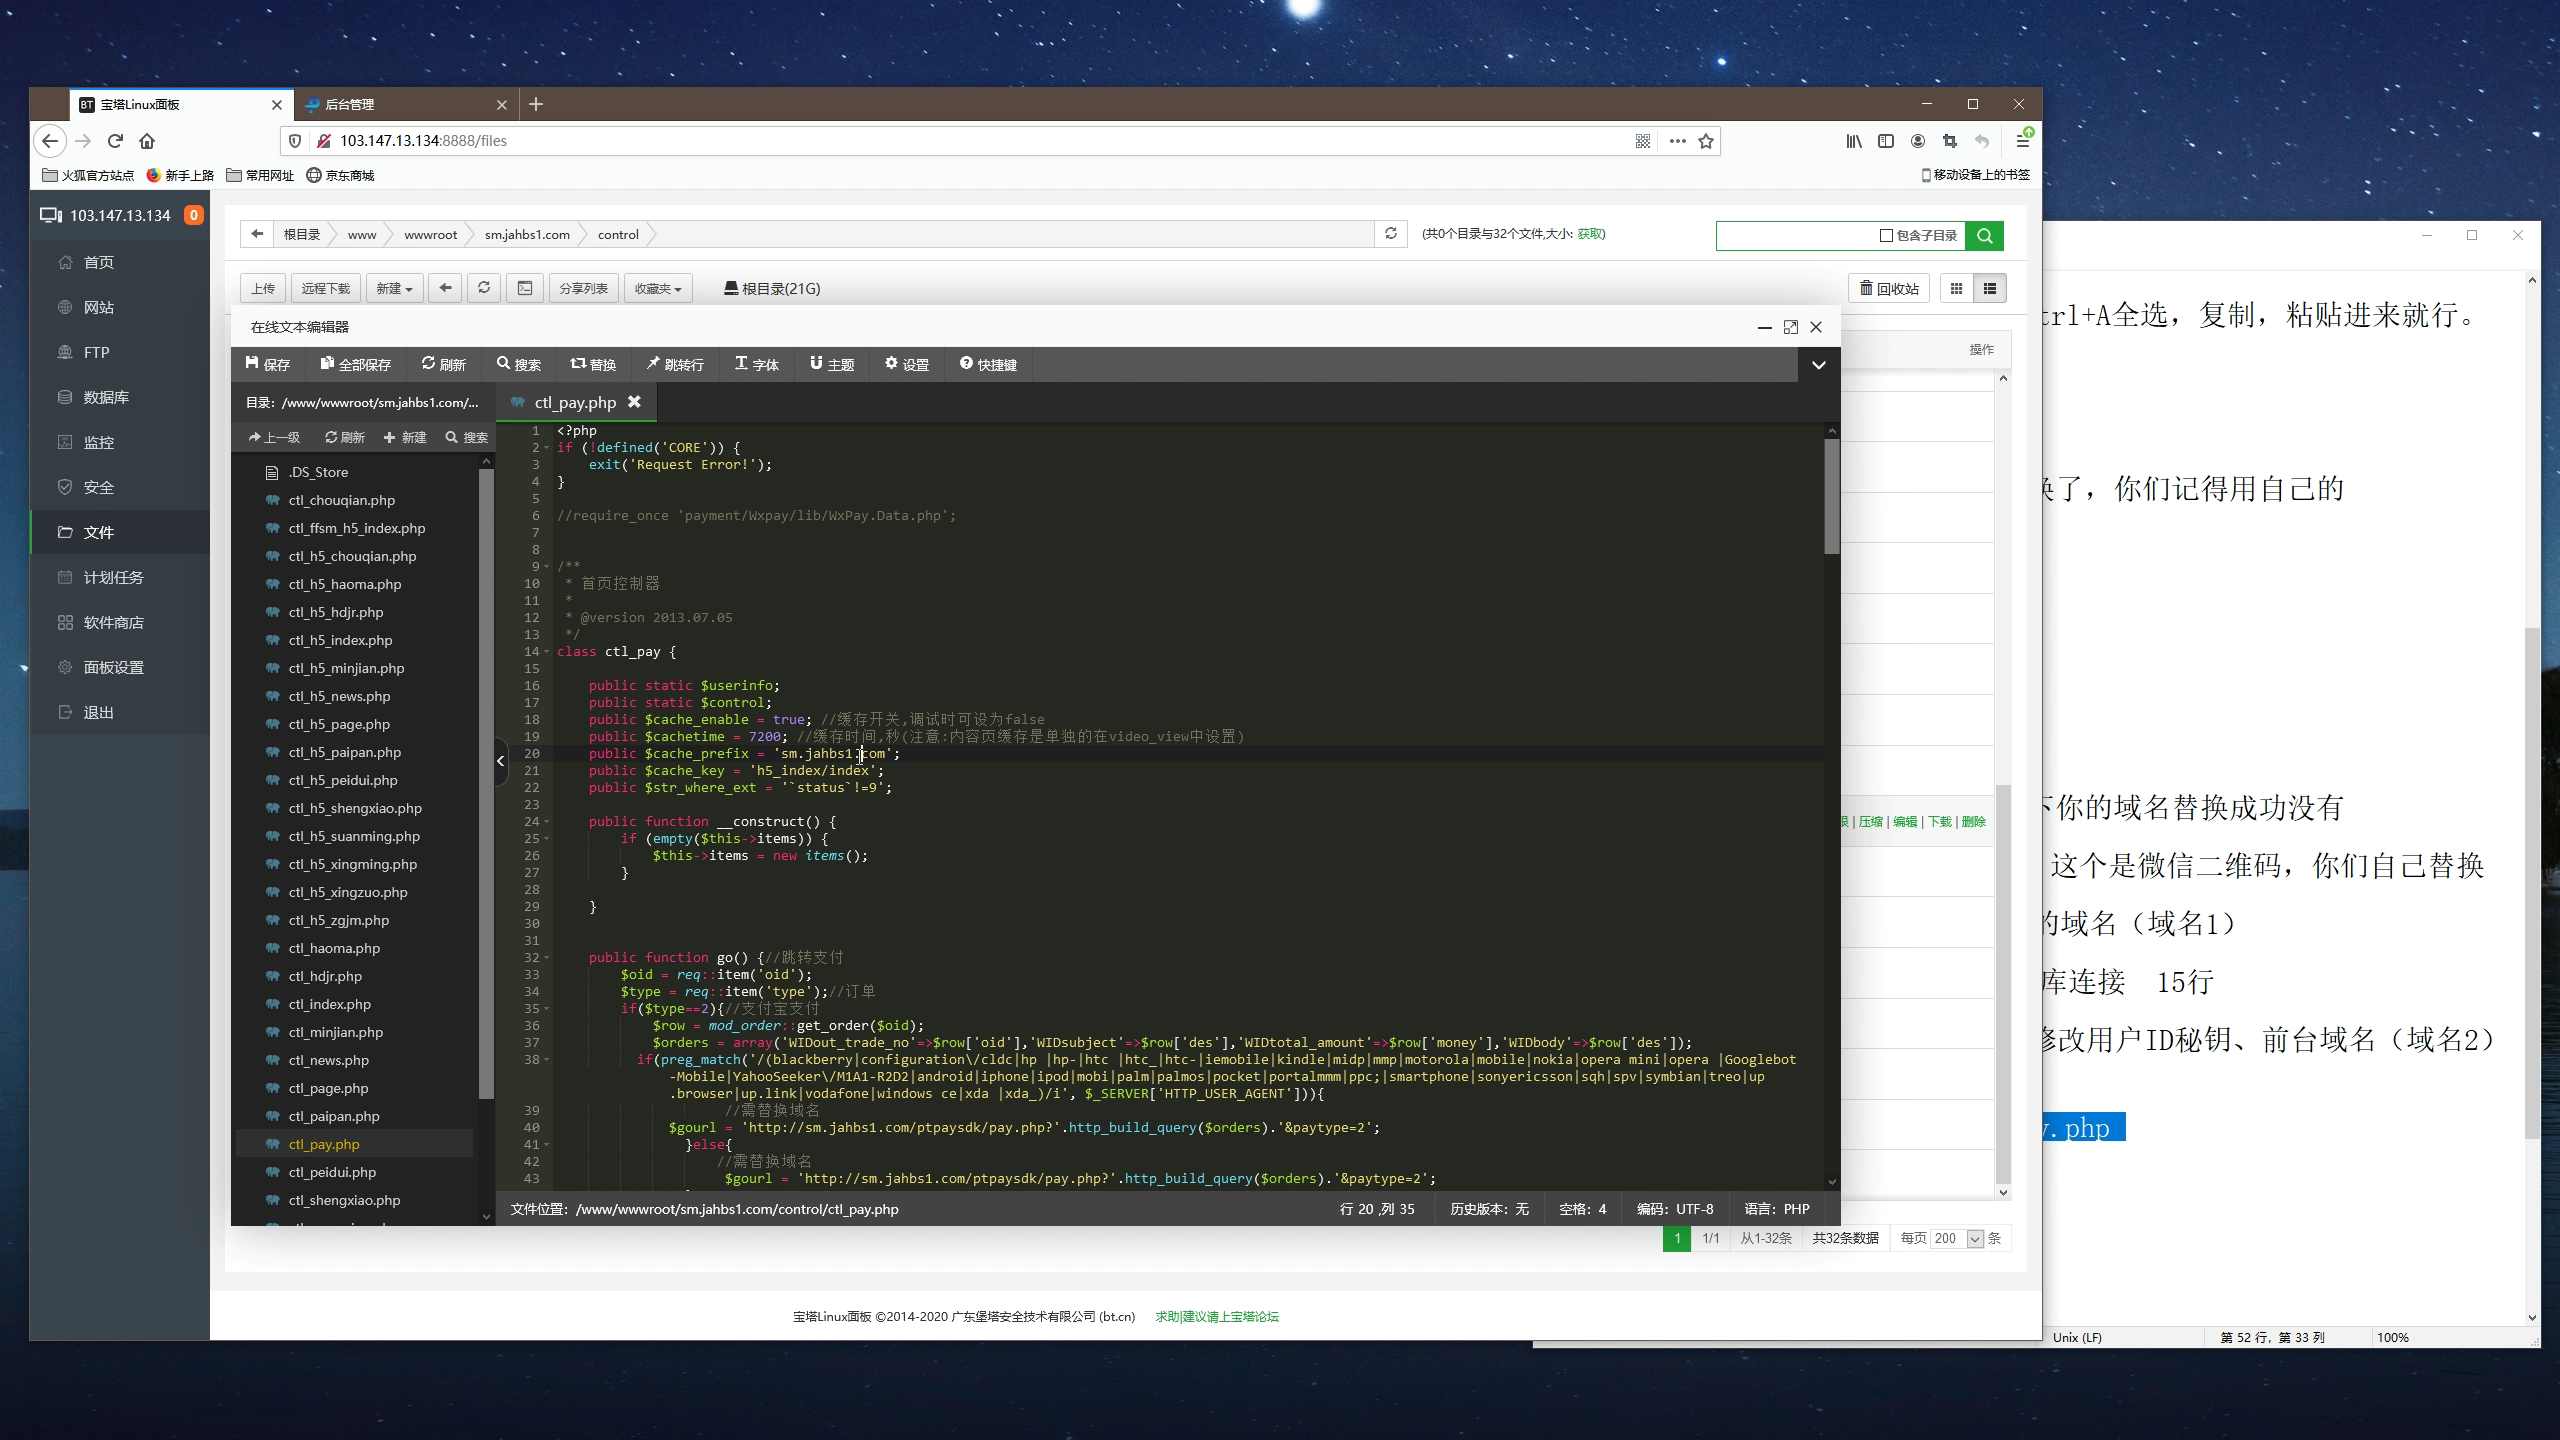Switch file list to grid view icon
Image resolution: width=2560 pixels, height=1440 pixels.
point(1956,289)
